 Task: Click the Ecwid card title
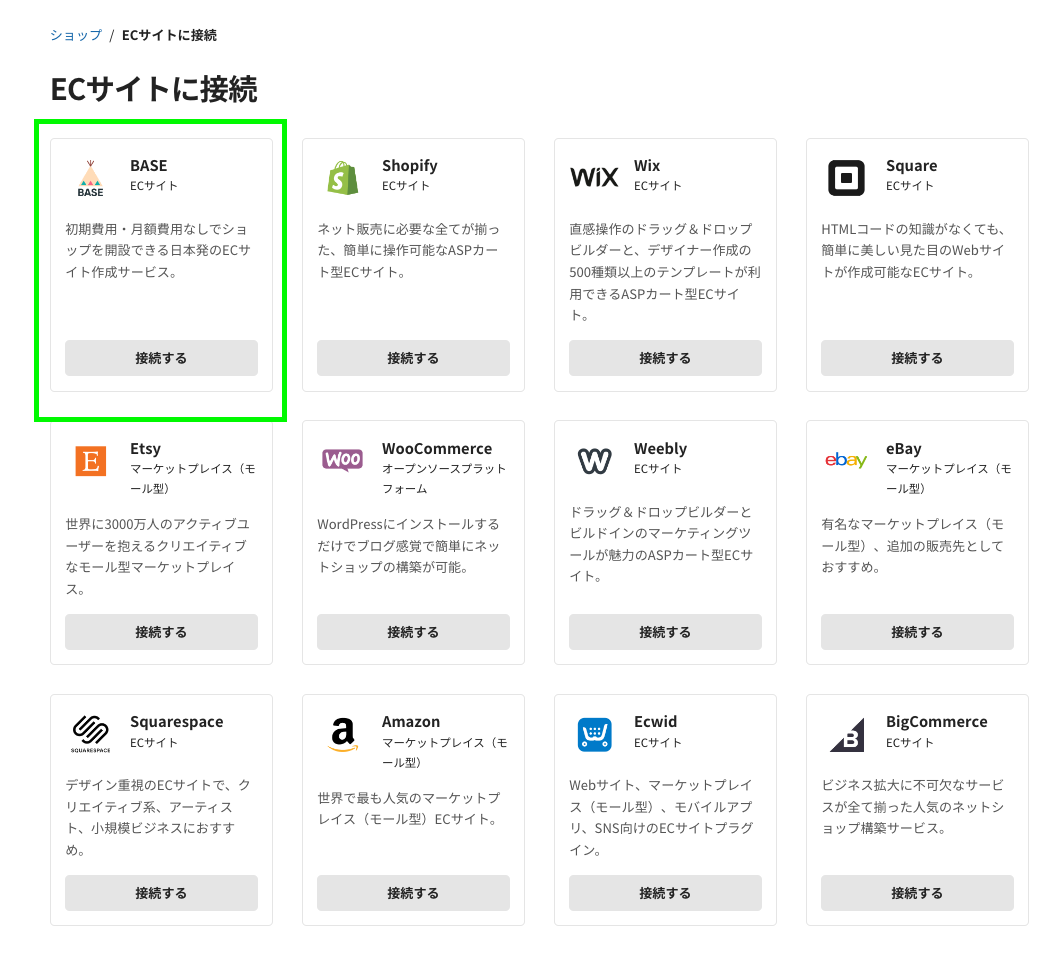pyautogui.click(x=656, y=721)
